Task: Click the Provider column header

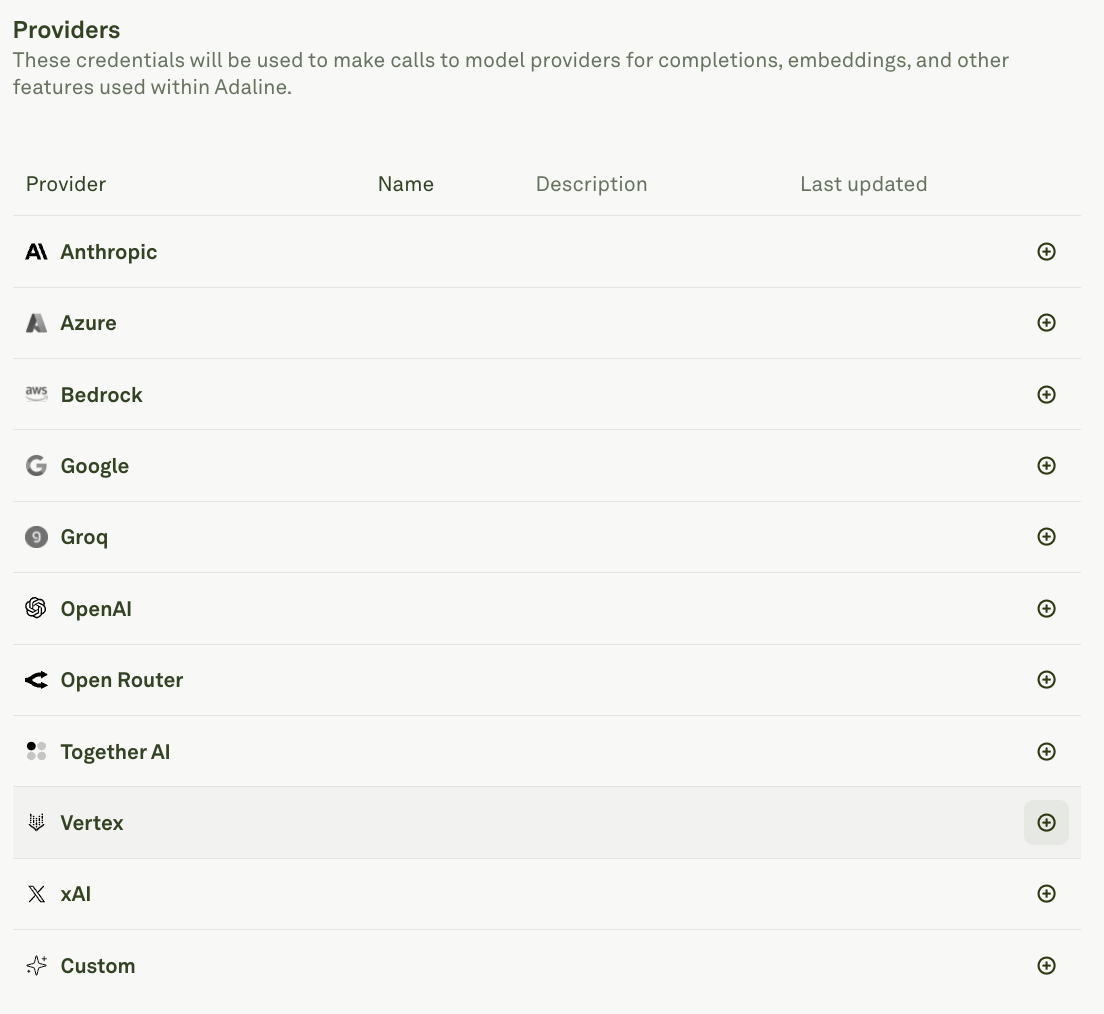Action: [x=65, y=184]
